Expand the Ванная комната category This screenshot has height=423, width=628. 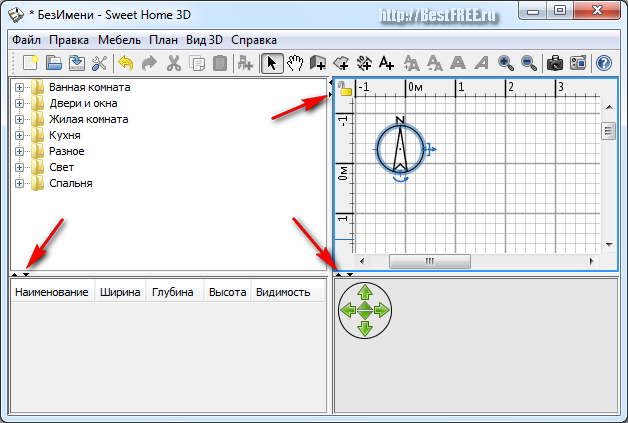[x=19, y=87]
